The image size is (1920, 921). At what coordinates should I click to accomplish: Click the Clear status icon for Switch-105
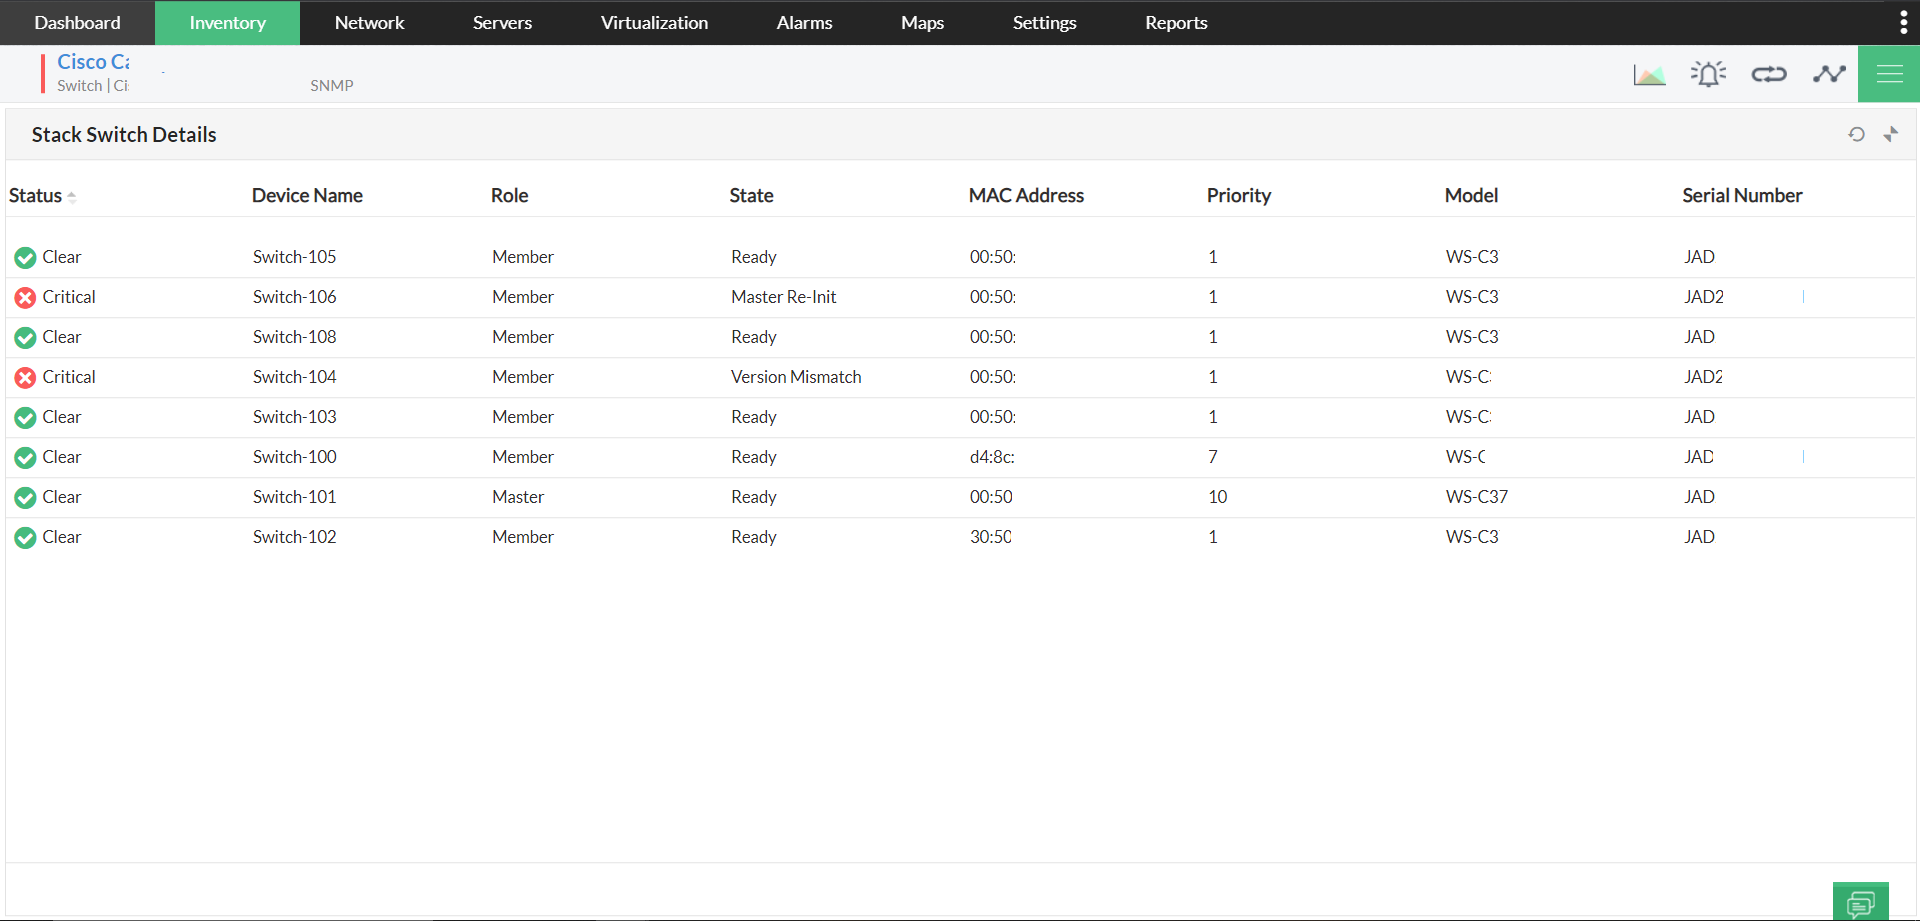[x=26, y=257]
